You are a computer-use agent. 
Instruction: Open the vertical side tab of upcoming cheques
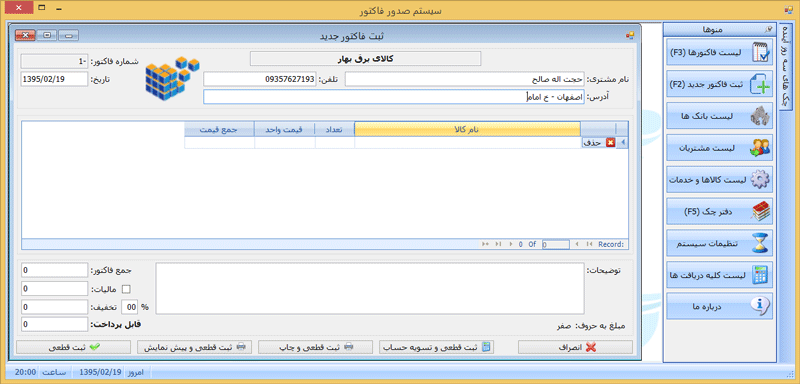[x=785, y=66]
